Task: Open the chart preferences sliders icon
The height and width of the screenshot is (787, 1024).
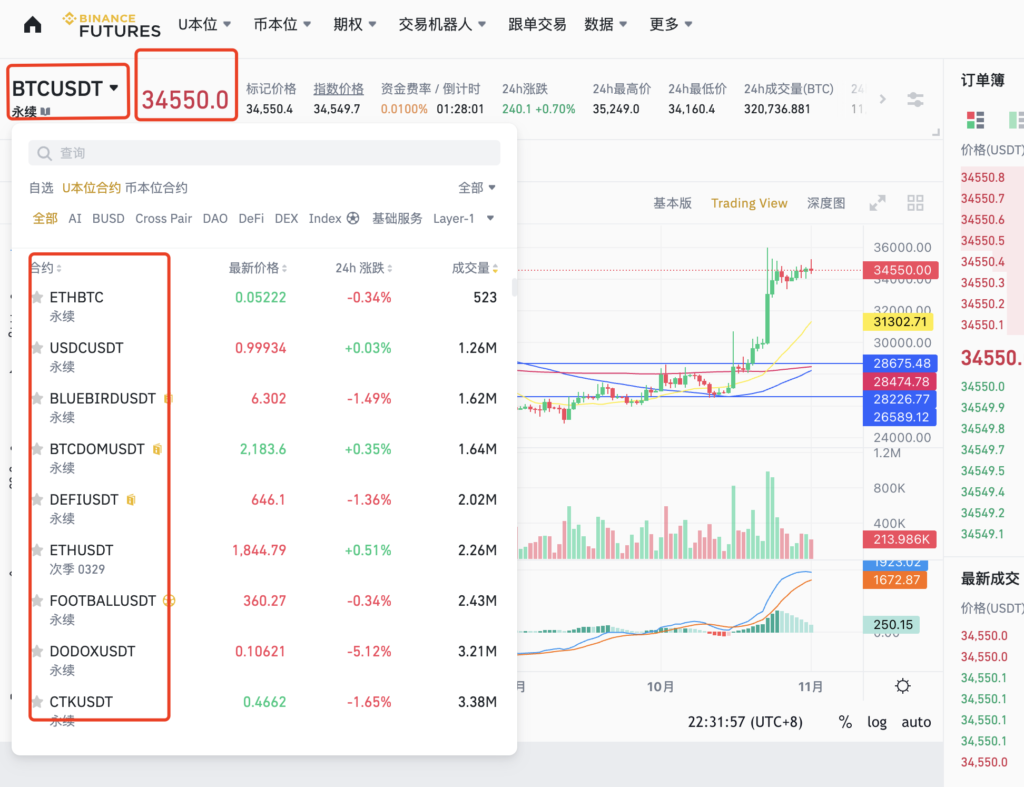Action: [916, 99]
